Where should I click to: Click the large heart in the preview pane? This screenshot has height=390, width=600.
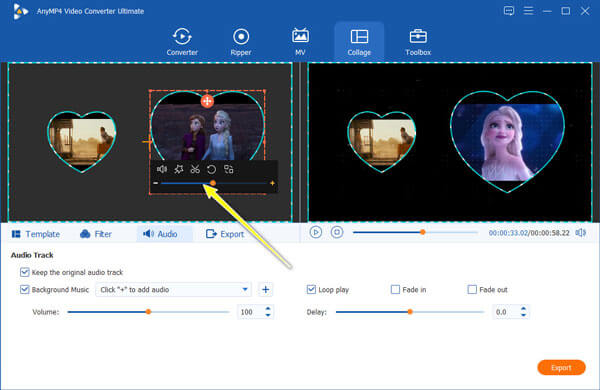507,142
